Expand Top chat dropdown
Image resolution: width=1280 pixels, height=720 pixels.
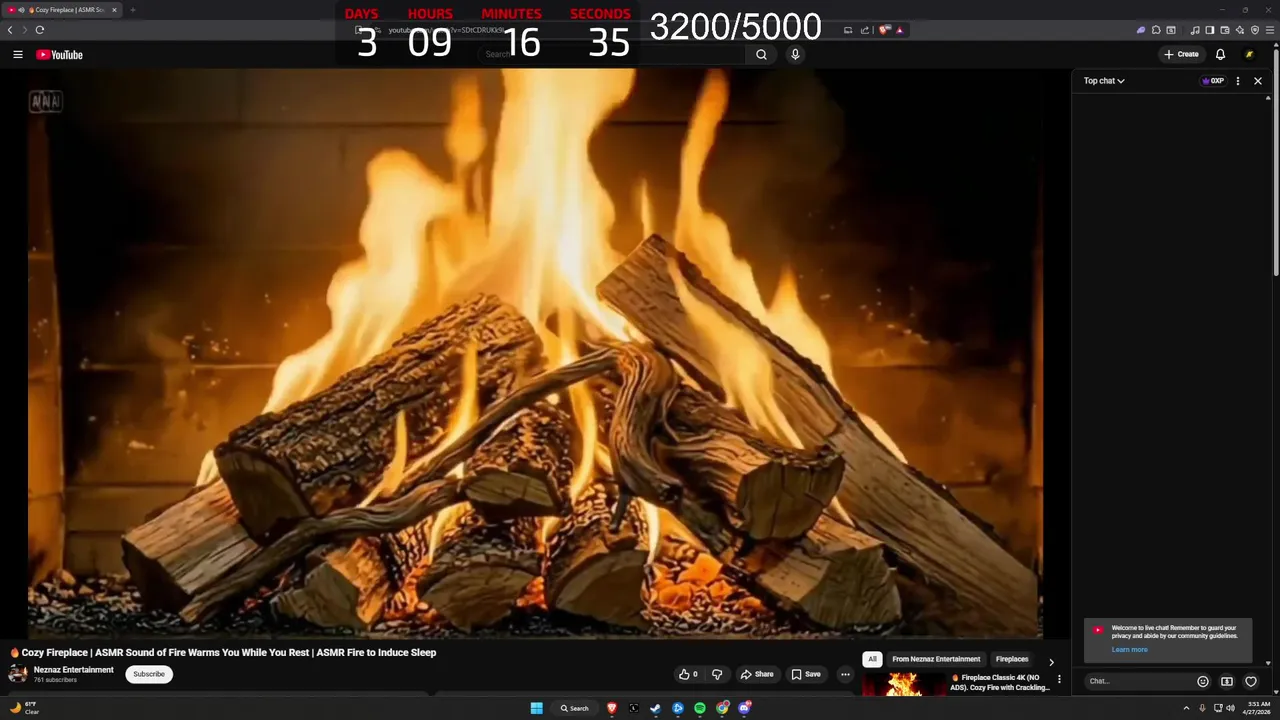1104,81
